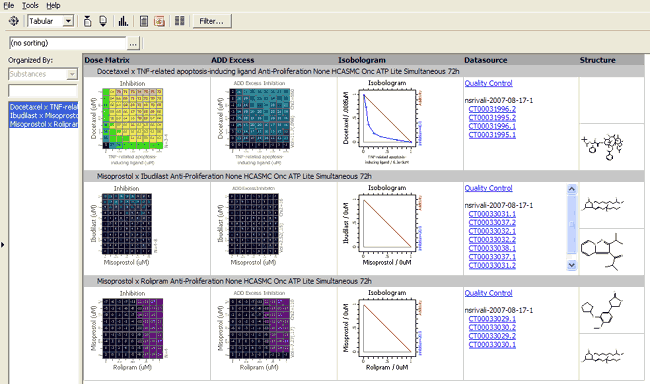Open link CT00033031.2

click(492, 265)
